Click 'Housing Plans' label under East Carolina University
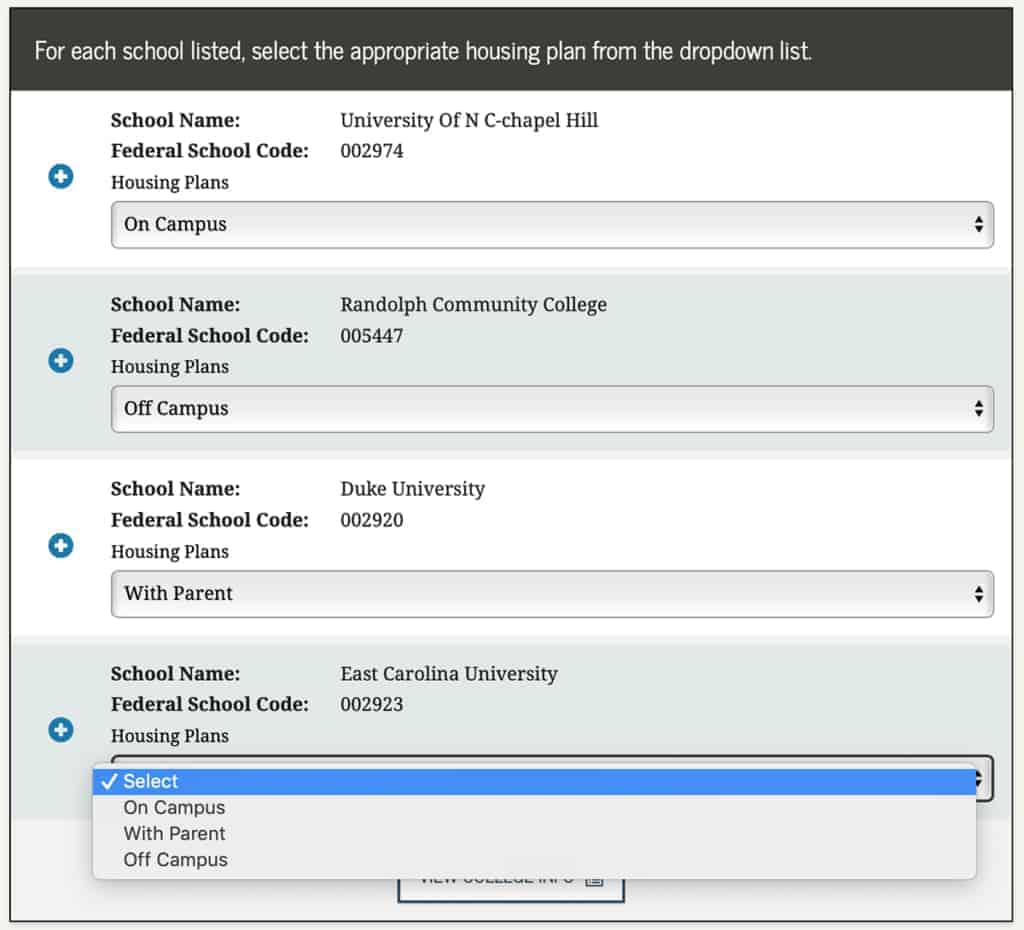Screen dimensions: 1024x930 (x=170, y=736)
